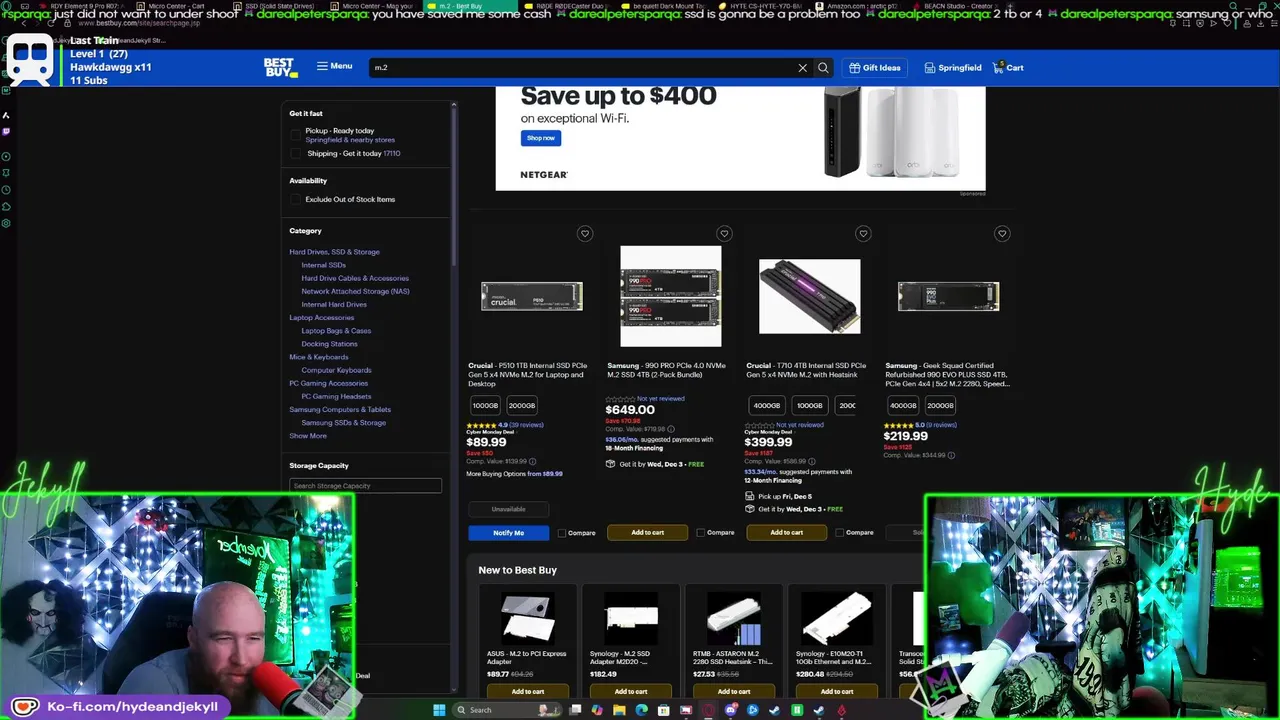Open the Laptop Accessories category

click(x=321, y=318)
